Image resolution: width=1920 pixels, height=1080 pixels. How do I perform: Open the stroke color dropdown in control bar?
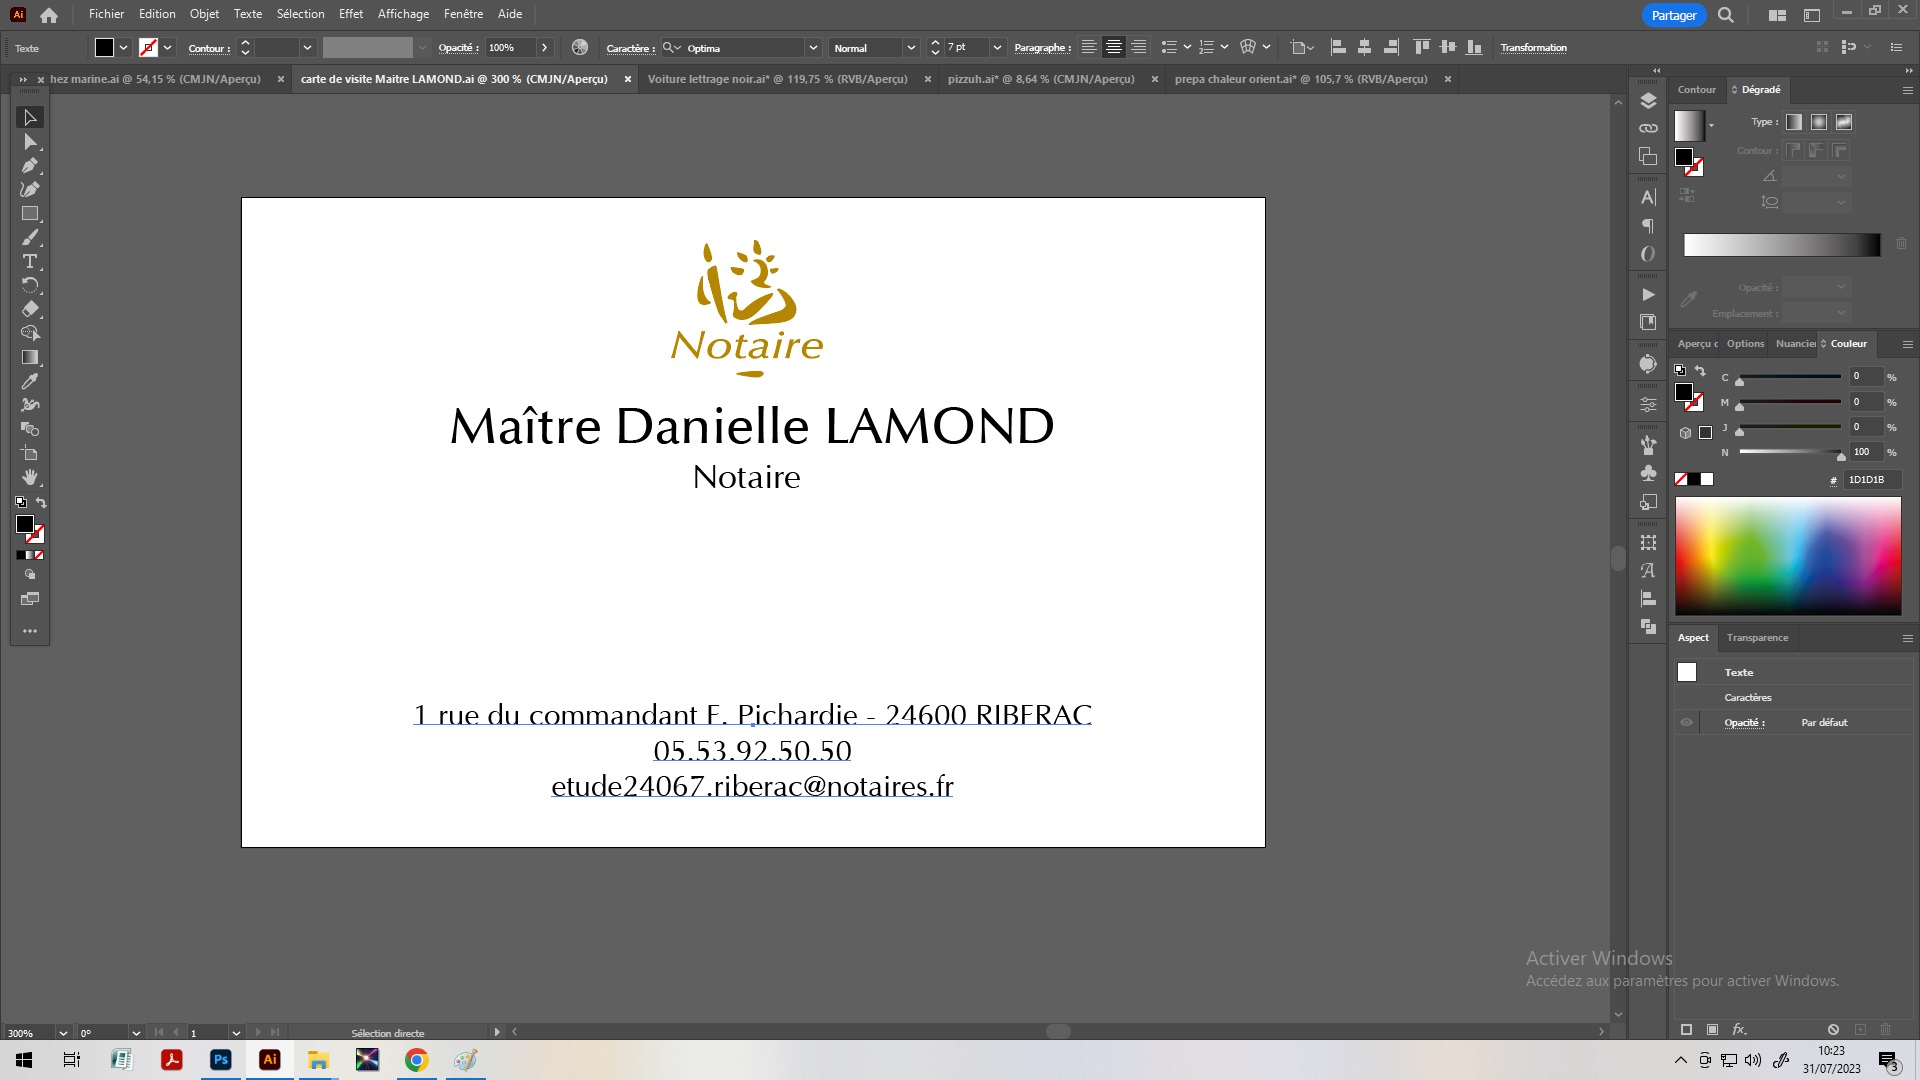coord(168,48)
